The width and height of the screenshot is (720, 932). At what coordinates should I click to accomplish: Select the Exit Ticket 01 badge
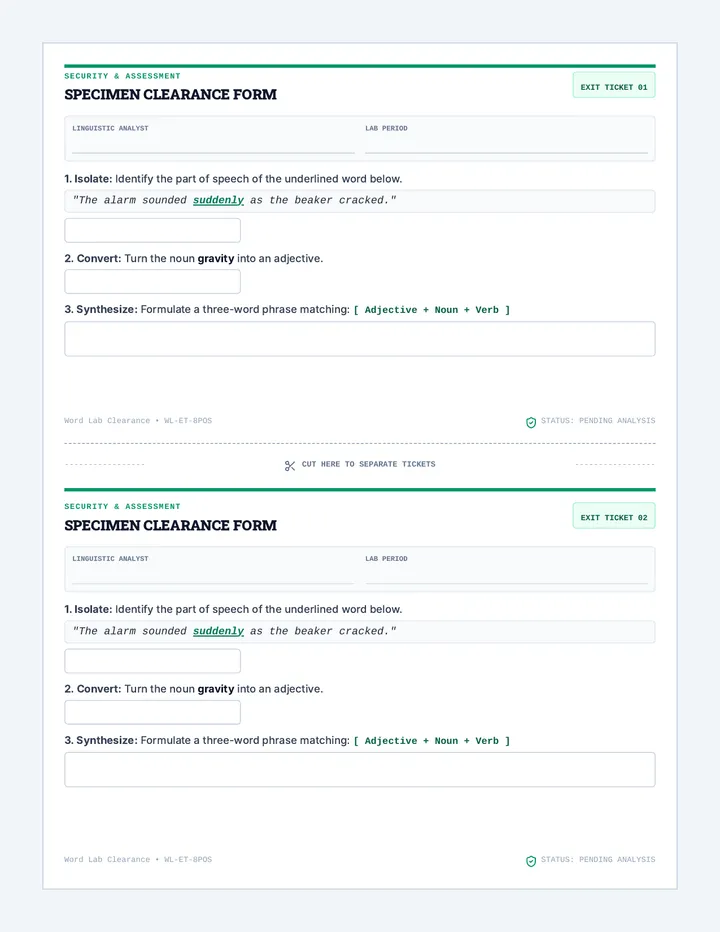click(x=614, y=86)
